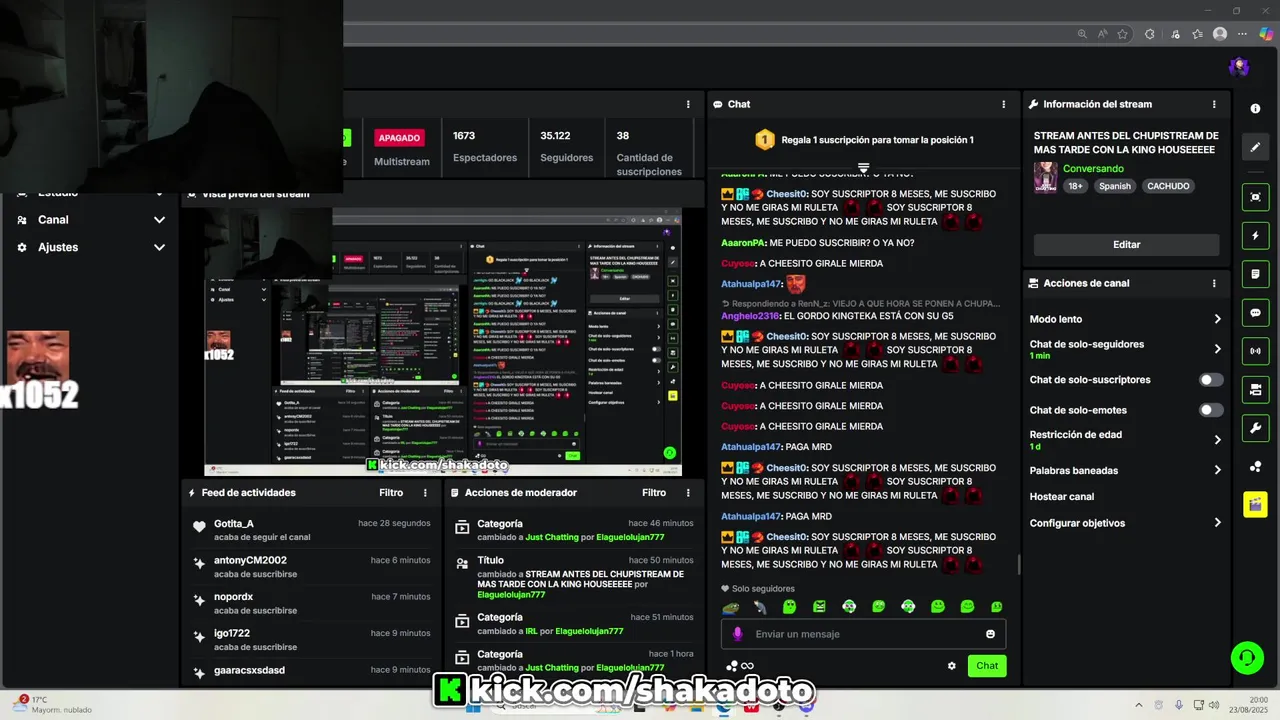Open the document notes icon in right sidebar
The image size is (1280, 720).
pyautogui.click(x=1256, y=274)
